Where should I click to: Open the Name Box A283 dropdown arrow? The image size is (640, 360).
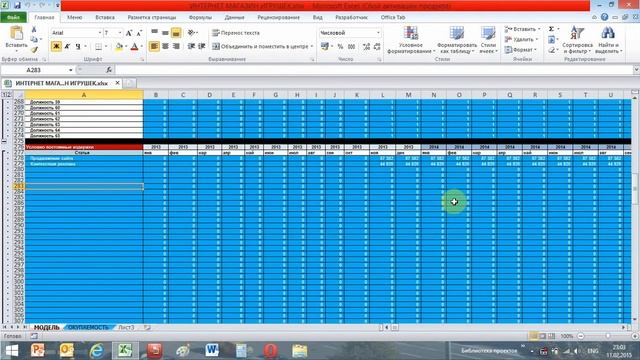[x=71, y=70]
